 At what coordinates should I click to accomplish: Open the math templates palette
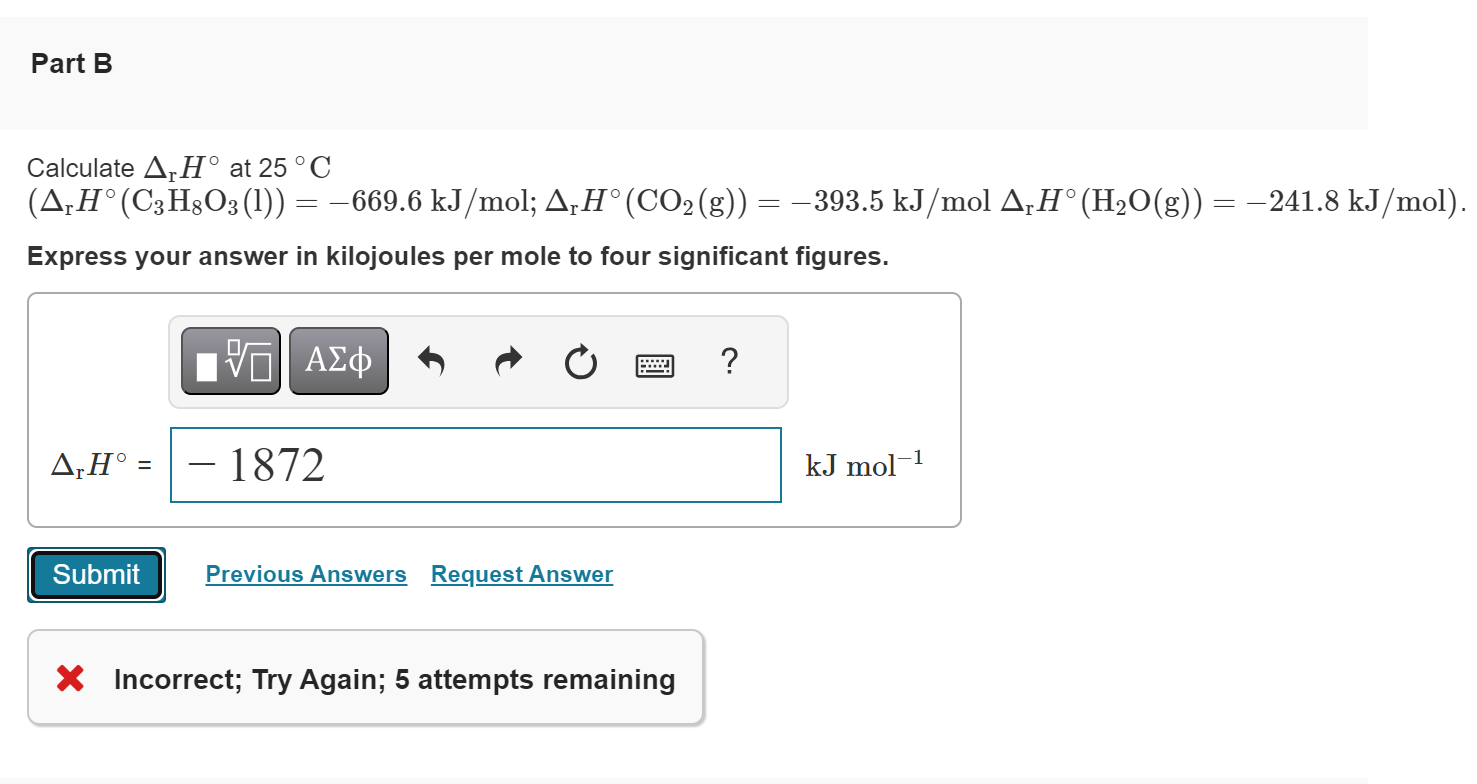click(x=229, y=360)
